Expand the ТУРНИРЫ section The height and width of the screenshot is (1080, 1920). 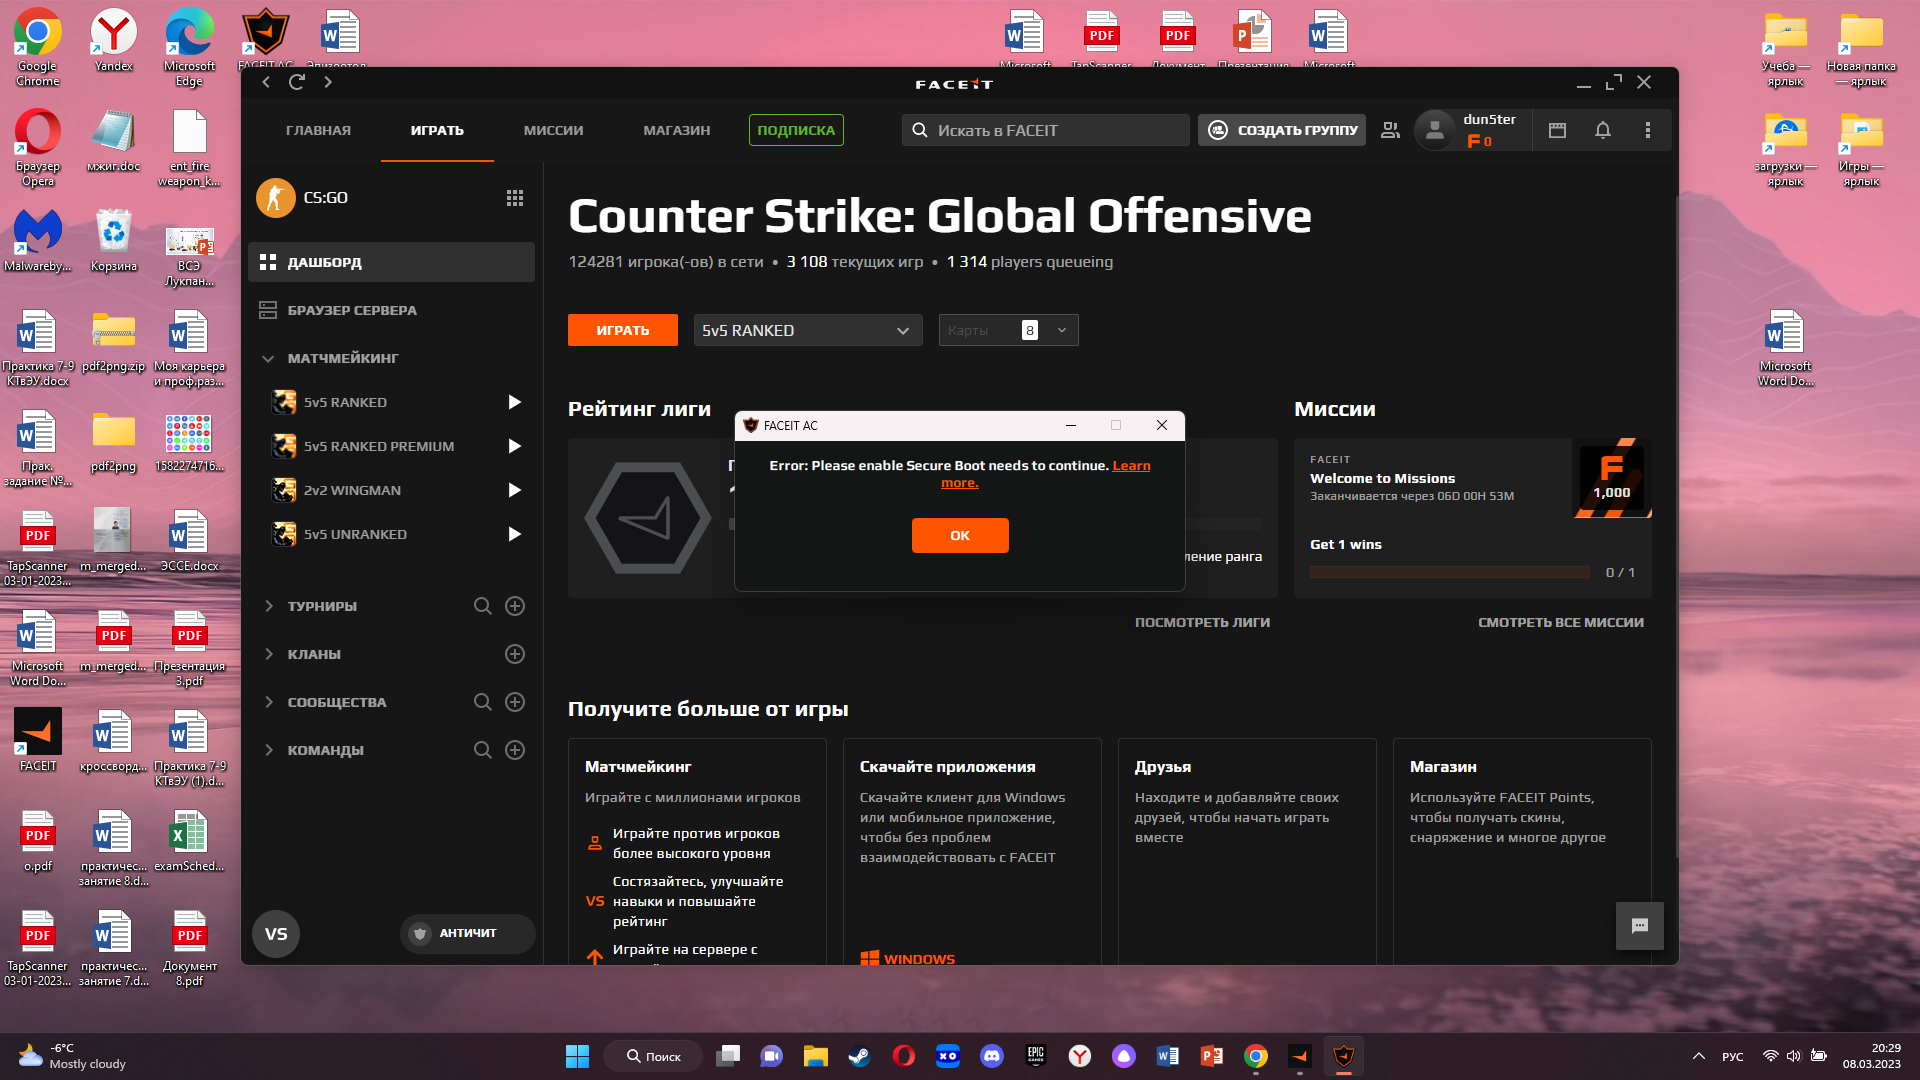tap(268, 606)
